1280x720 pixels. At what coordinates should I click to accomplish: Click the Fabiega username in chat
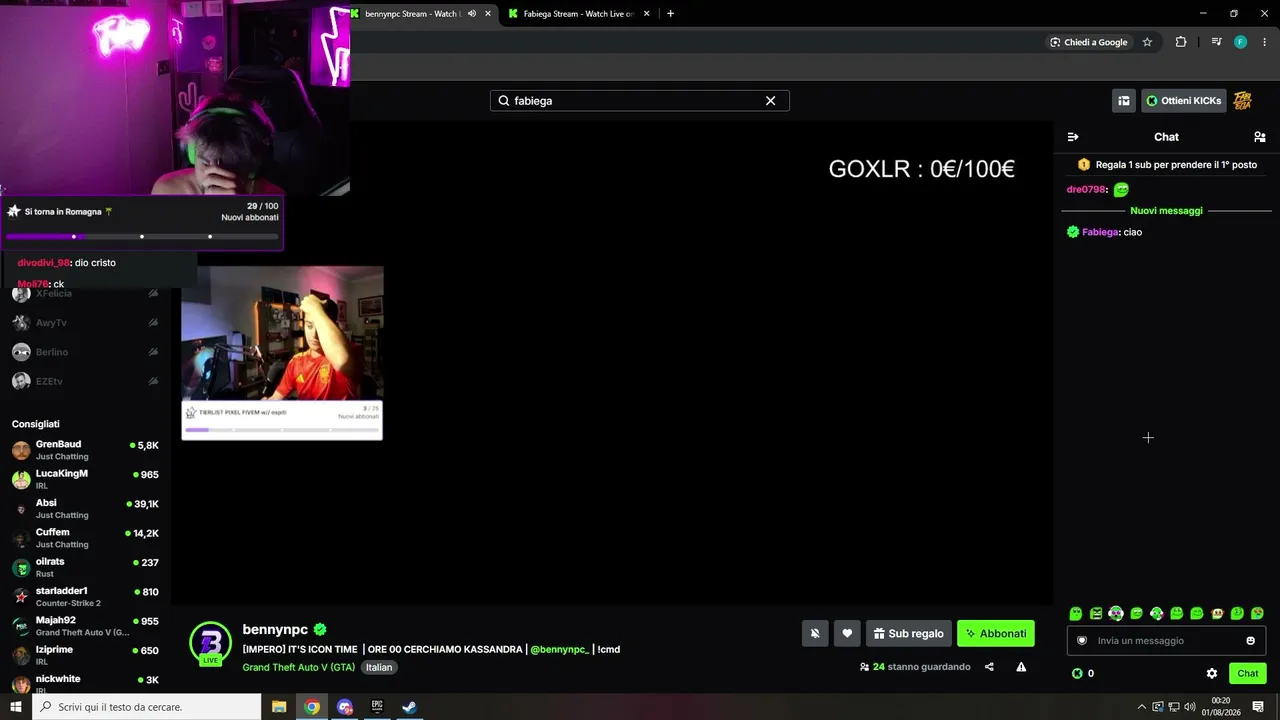tap(1100, 232)
